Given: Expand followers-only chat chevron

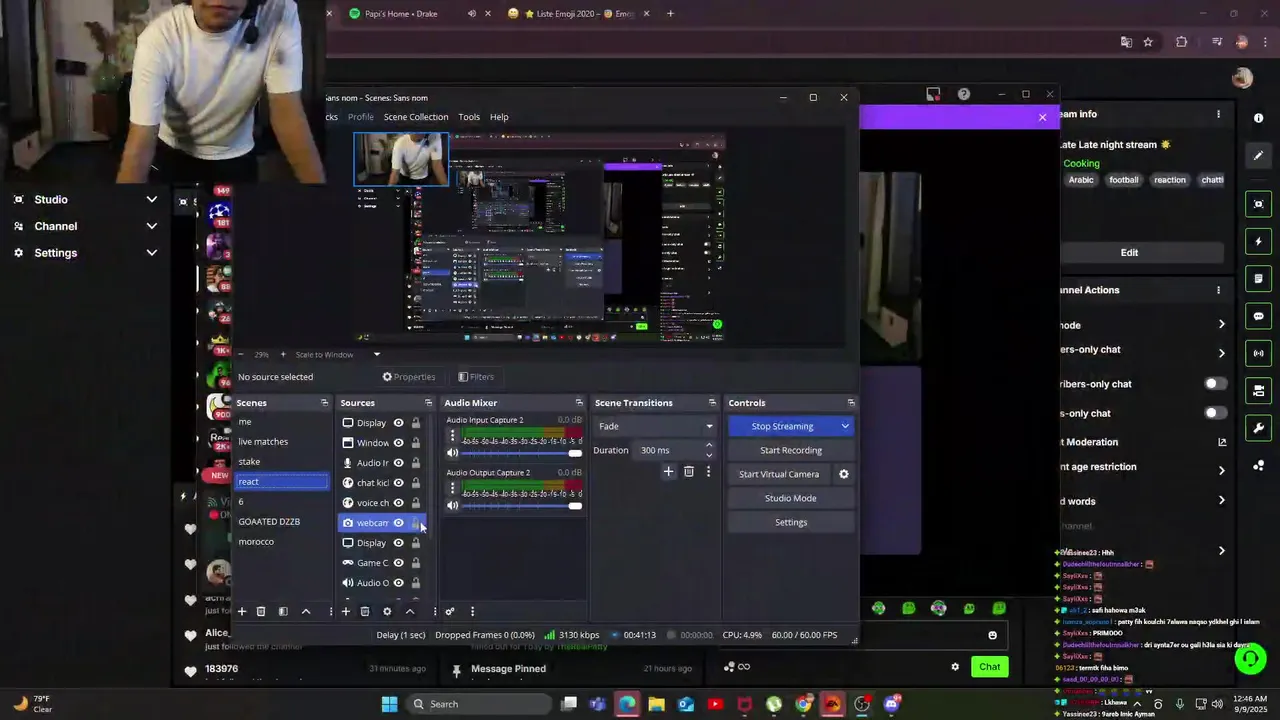Looking at the screenshot, I should [1221, 353].
